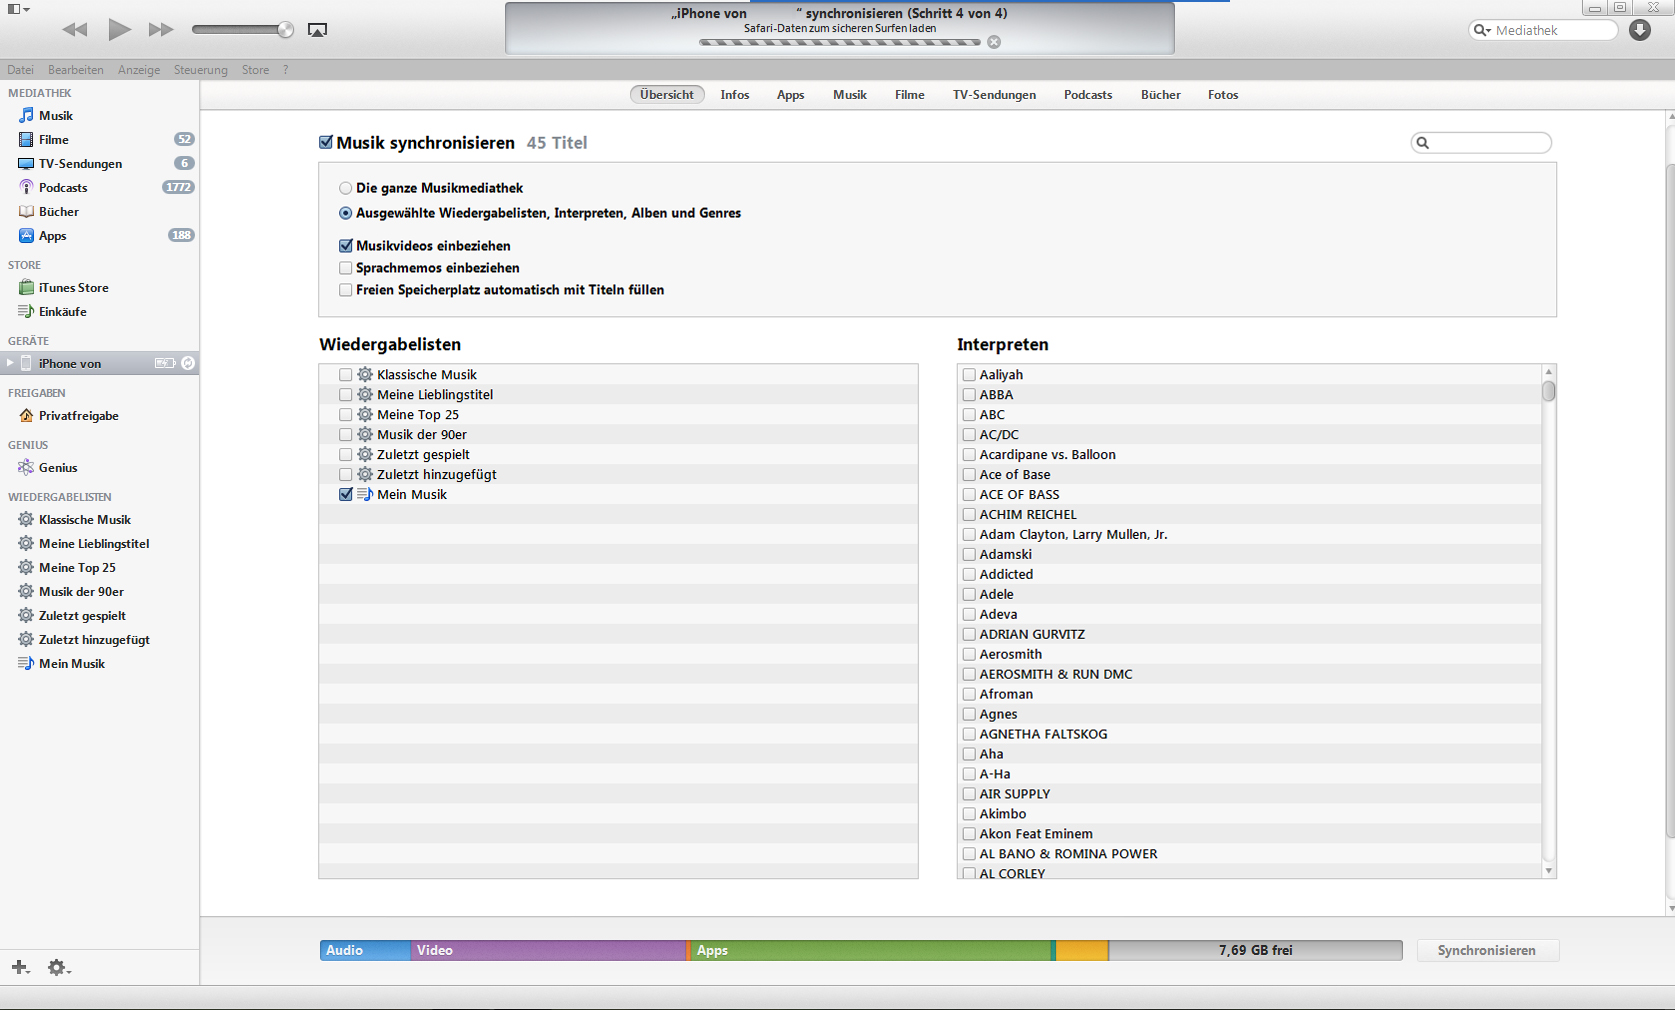Cancel sync with the X icon
1675x1010 pixels.
click(994, 42)
